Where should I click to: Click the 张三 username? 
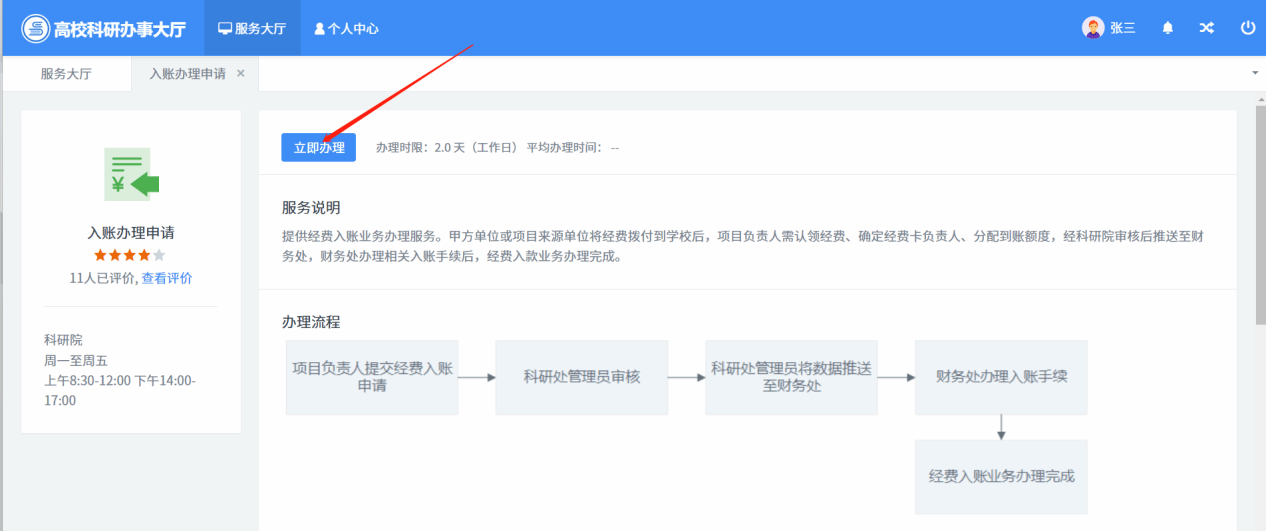1122,28
